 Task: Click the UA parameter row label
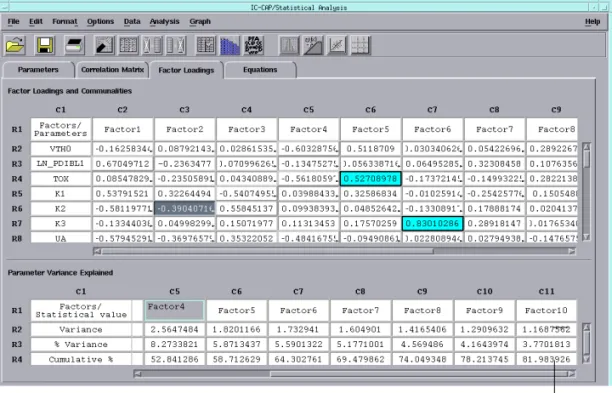pos(61,238)
